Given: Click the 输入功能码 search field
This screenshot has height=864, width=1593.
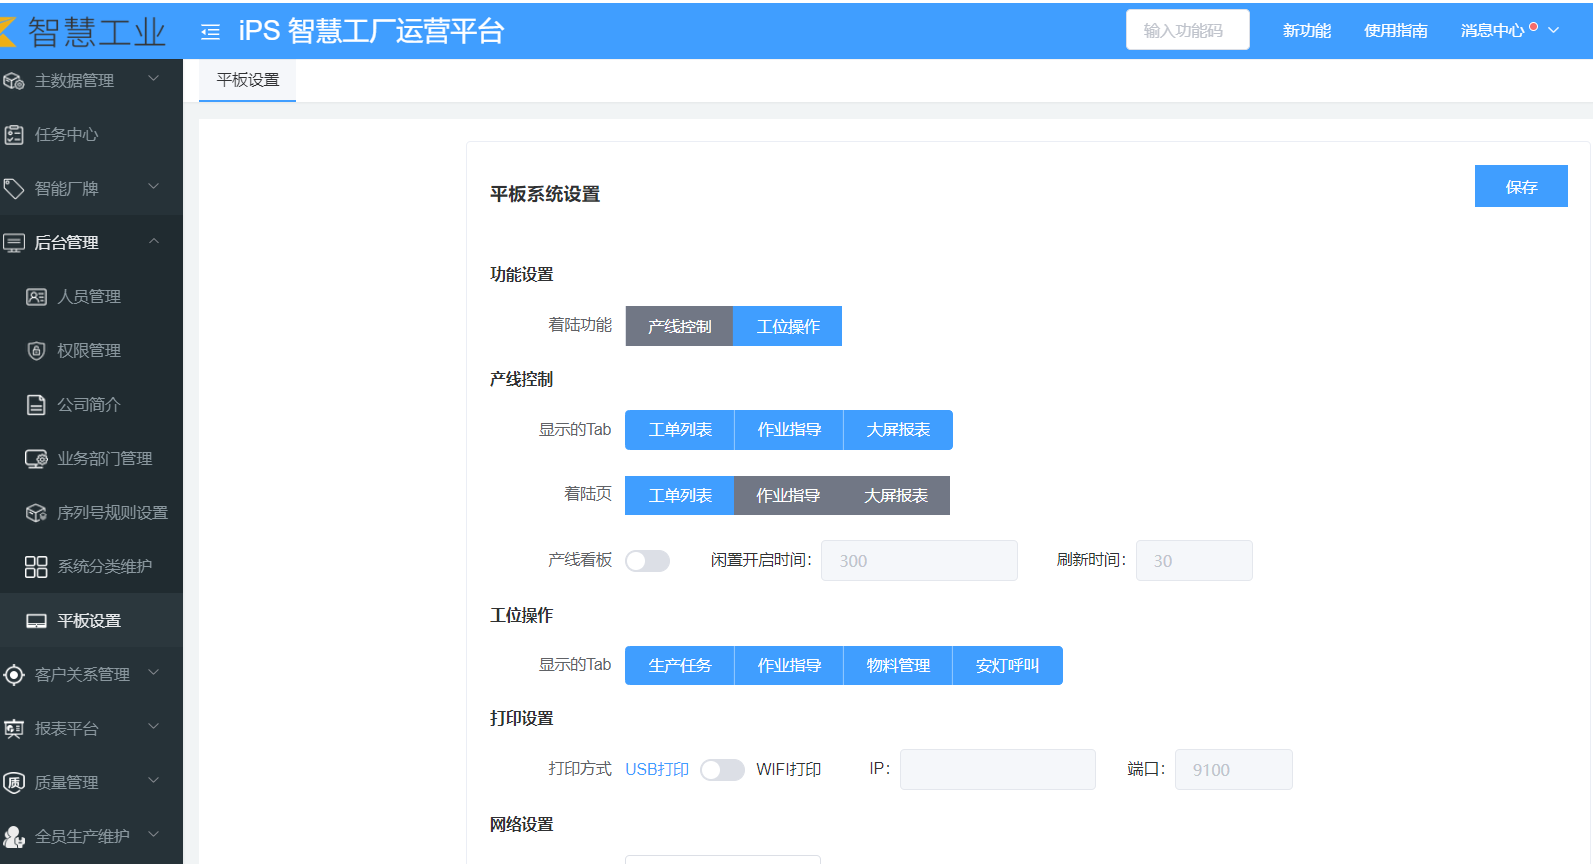Looking at the screenshot, I should pos(1187,30).
